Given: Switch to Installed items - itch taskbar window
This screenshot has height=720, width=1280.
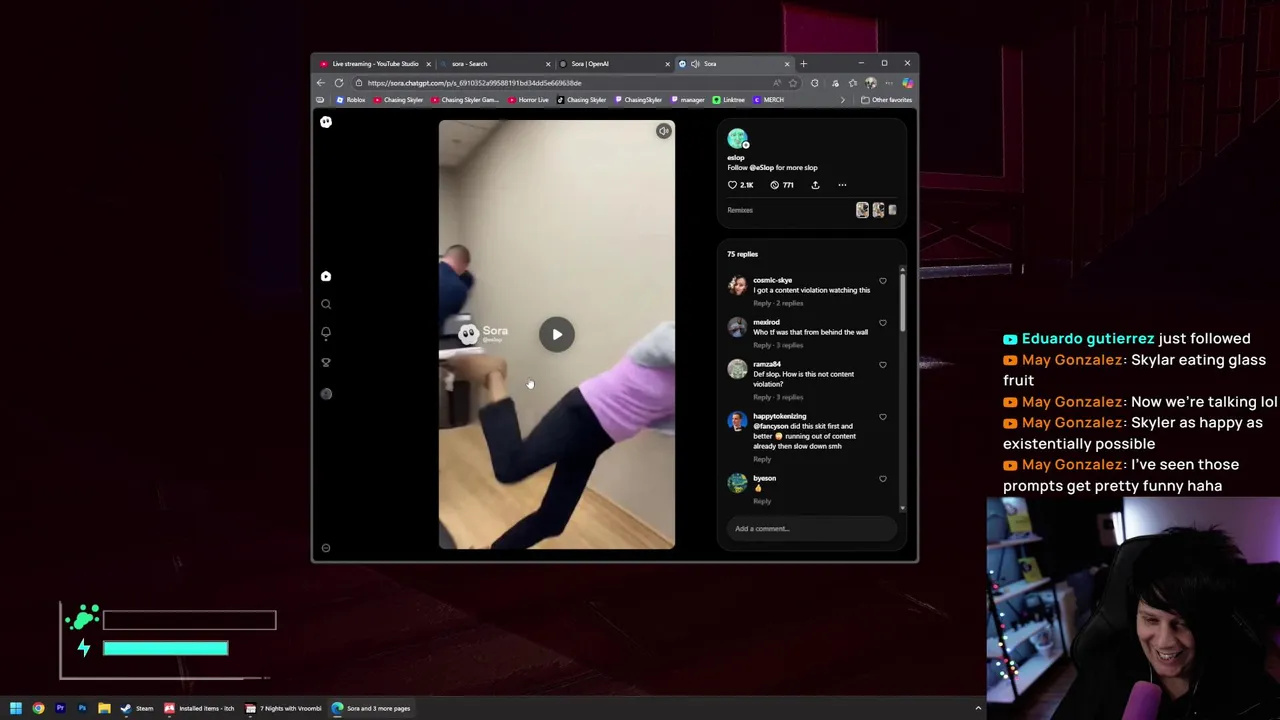Looking at the screenshot, I should coord(199,708).
